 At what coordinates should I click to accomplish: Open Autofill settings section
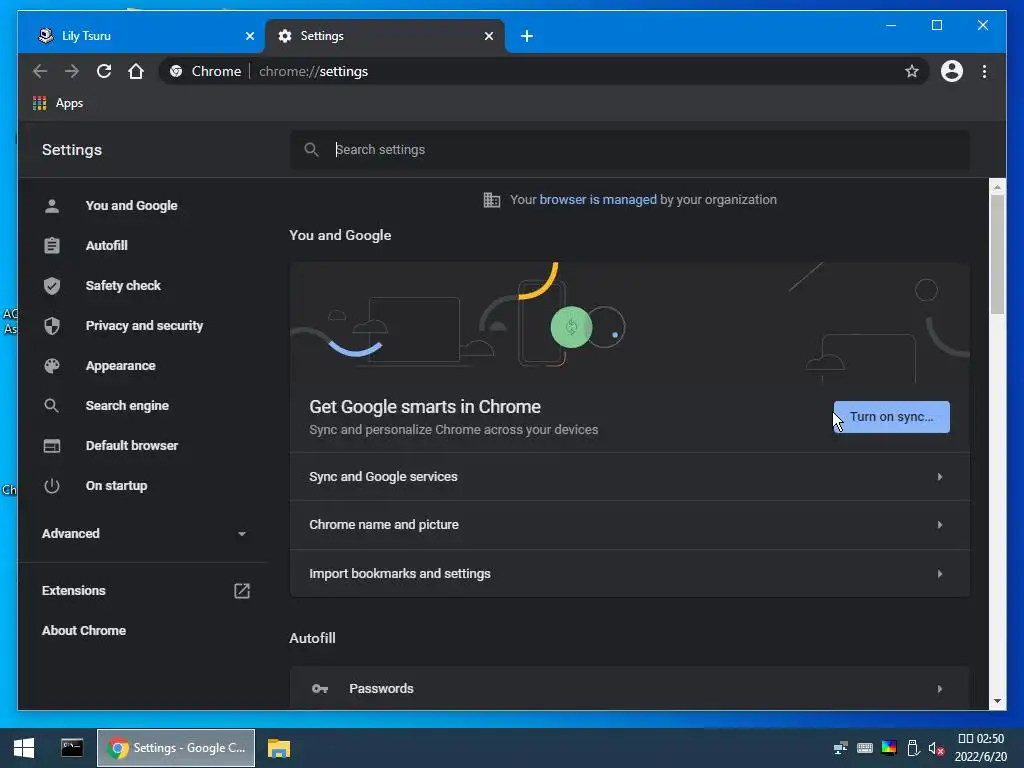click(x=106, y=246)
